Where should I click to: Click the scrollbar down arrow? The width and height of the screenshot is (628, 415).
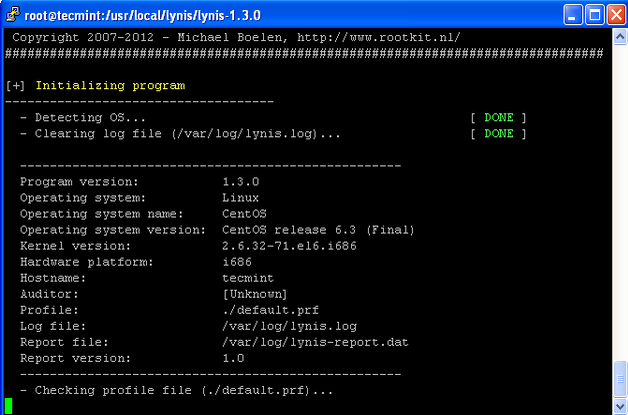(620, 405)
